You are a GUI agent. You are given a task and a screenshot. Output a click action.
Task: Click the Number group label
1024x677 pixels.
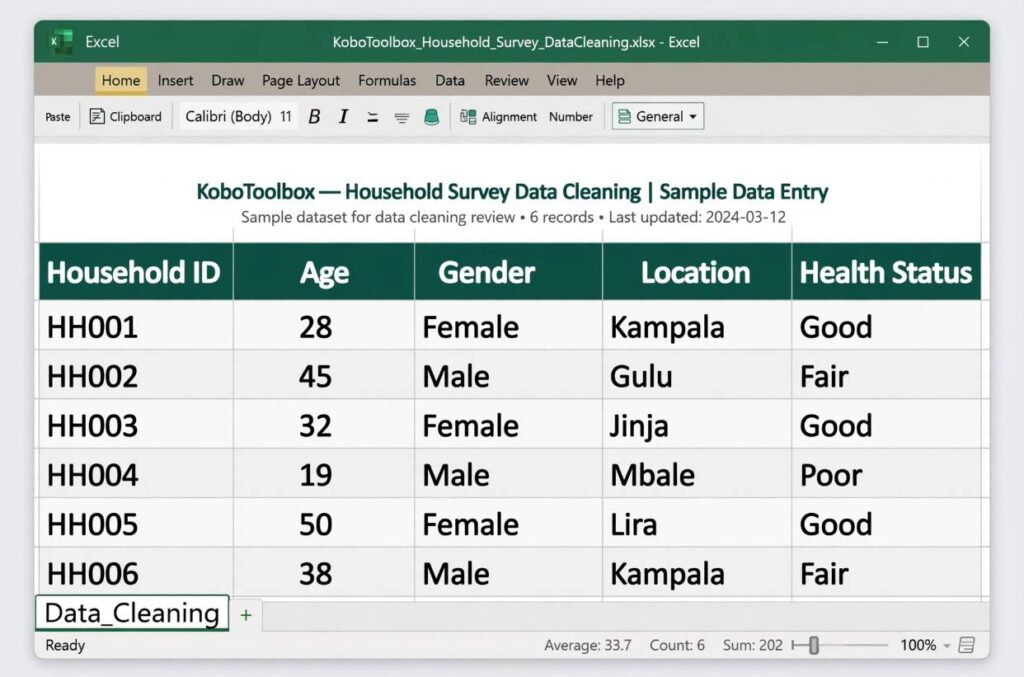(571, 116)
